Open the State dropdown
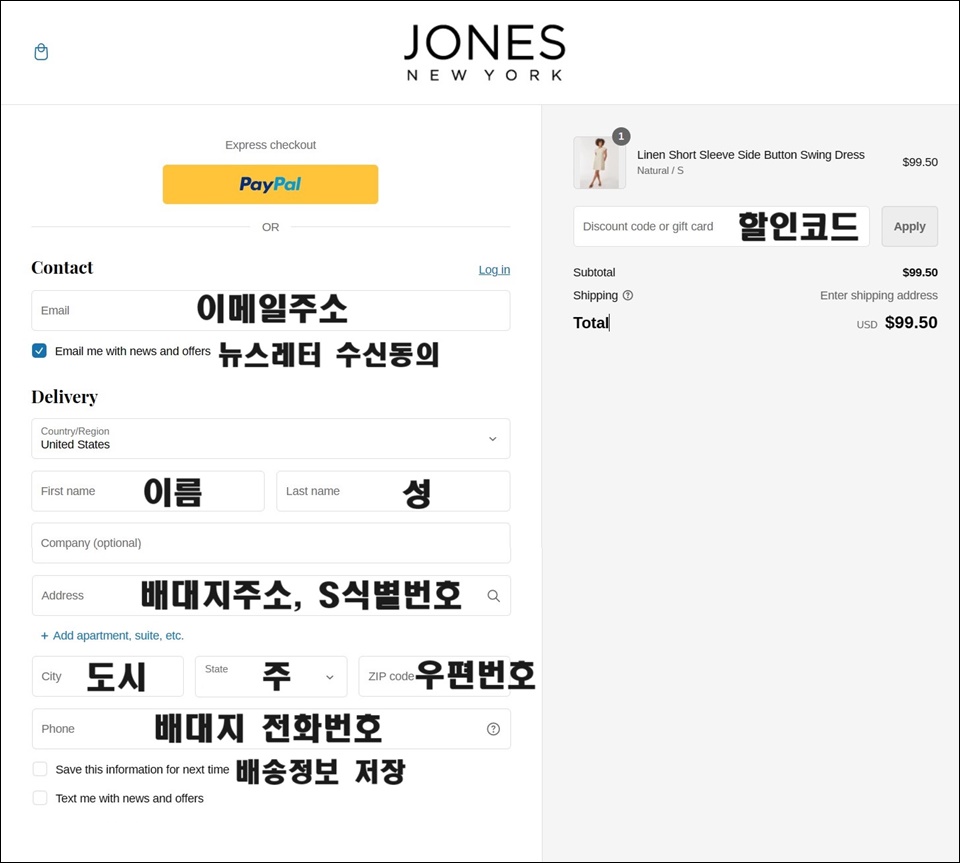 pyautogui.click(x=271, y=676)
